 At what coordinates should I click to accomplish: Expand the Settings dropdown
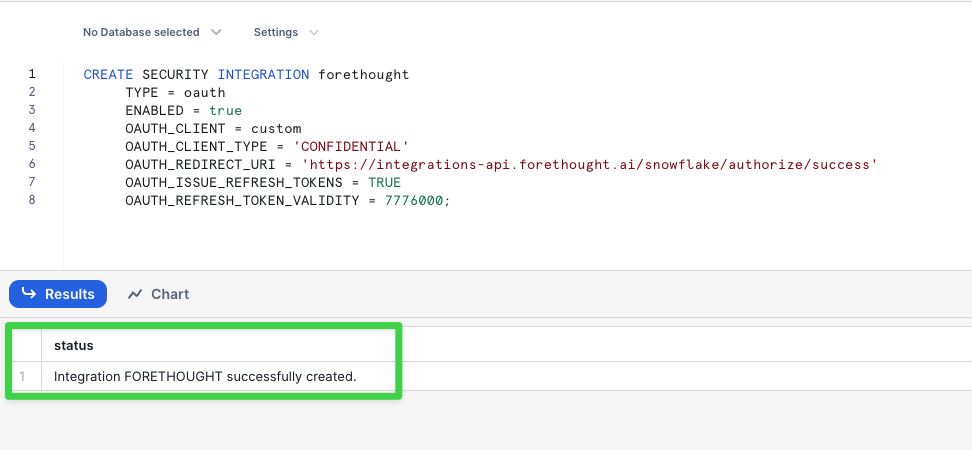click(286, 32)
